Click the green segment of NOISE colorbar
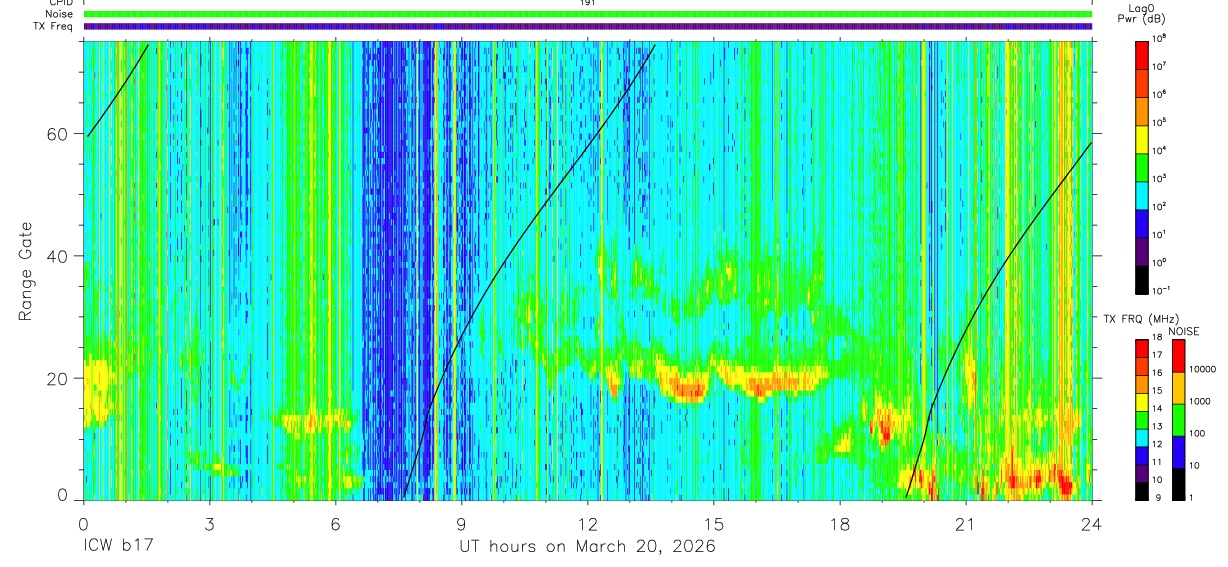This screenshot has width=1228, height=567. pos(1179,419)
